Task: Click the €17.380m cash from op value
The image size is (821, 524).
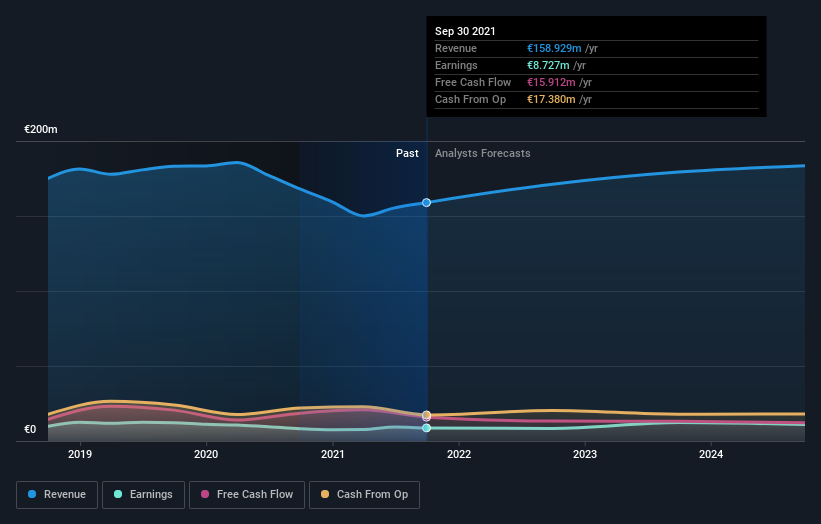Action: click(551, 99)
